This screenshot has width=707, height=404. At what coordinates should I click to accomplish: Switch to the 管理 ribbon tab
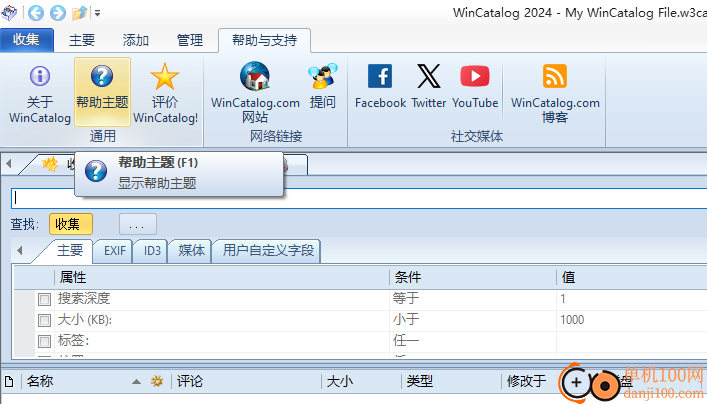pyautogui.click(x=190, y=41)
